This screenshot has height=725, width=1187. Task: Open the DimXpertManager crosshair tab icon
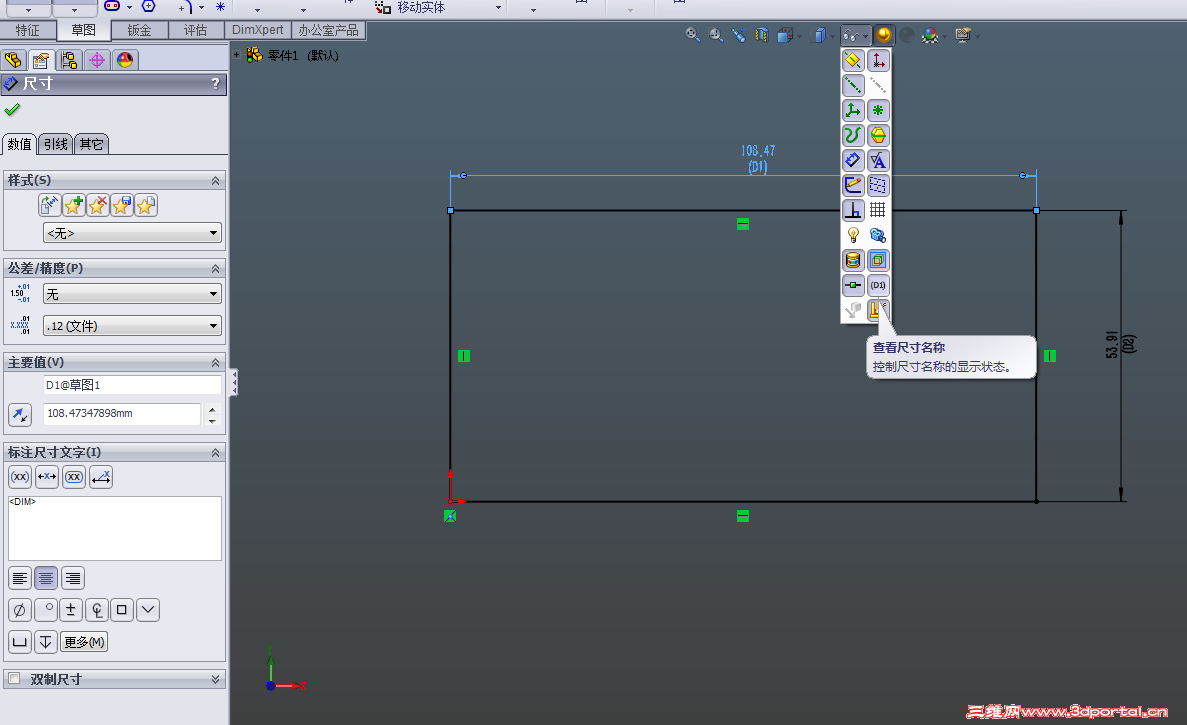click(x=97, y=60)
